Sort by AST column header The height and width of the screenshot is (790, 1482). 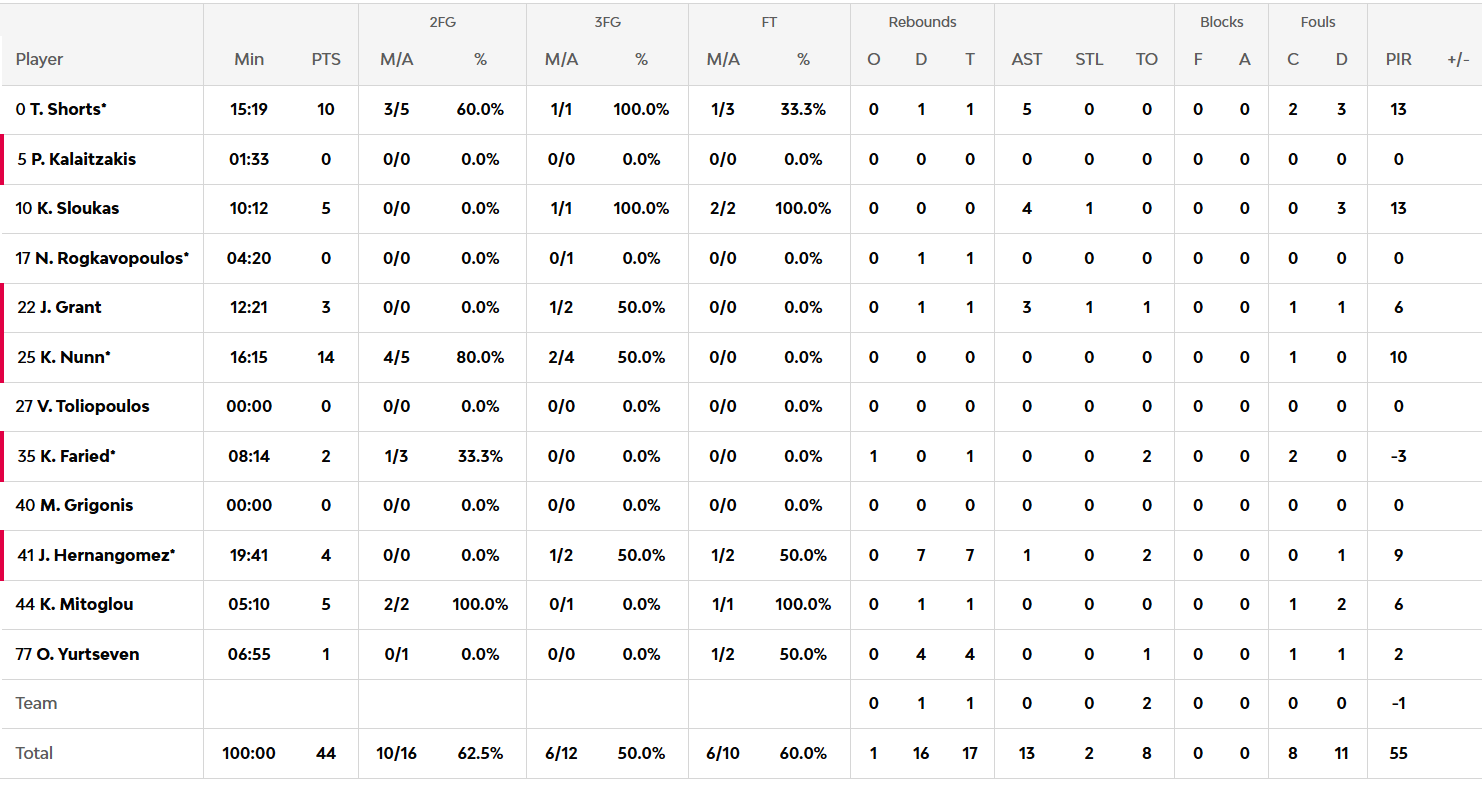[x=1026, y=59]
